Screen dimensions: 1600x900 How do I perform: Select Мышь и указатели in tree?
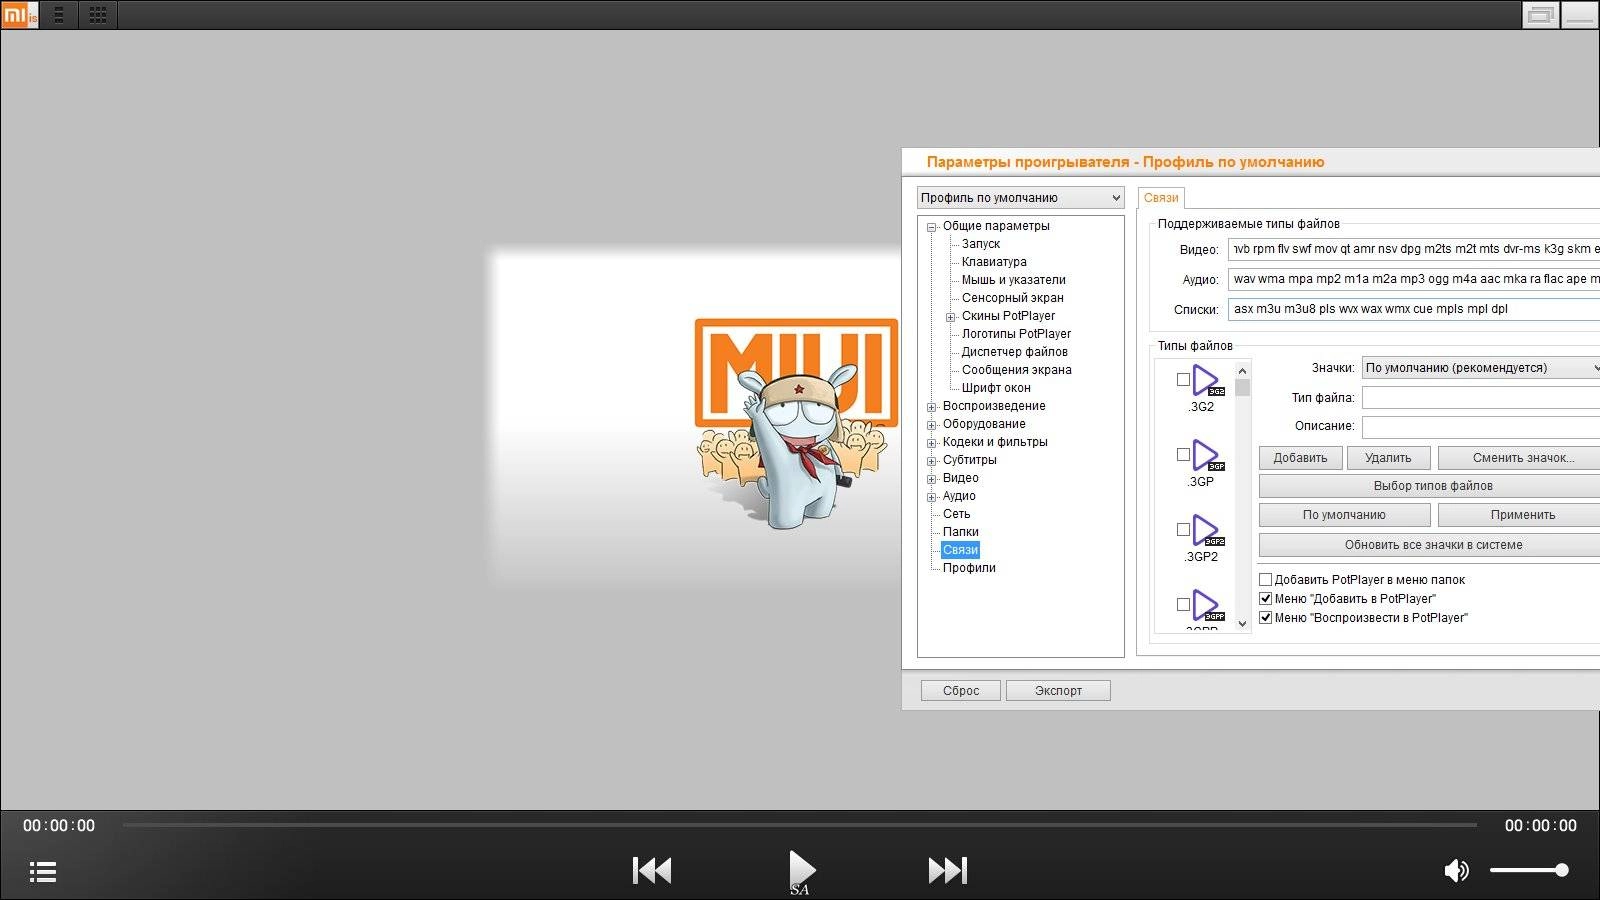coord(1014,280)
